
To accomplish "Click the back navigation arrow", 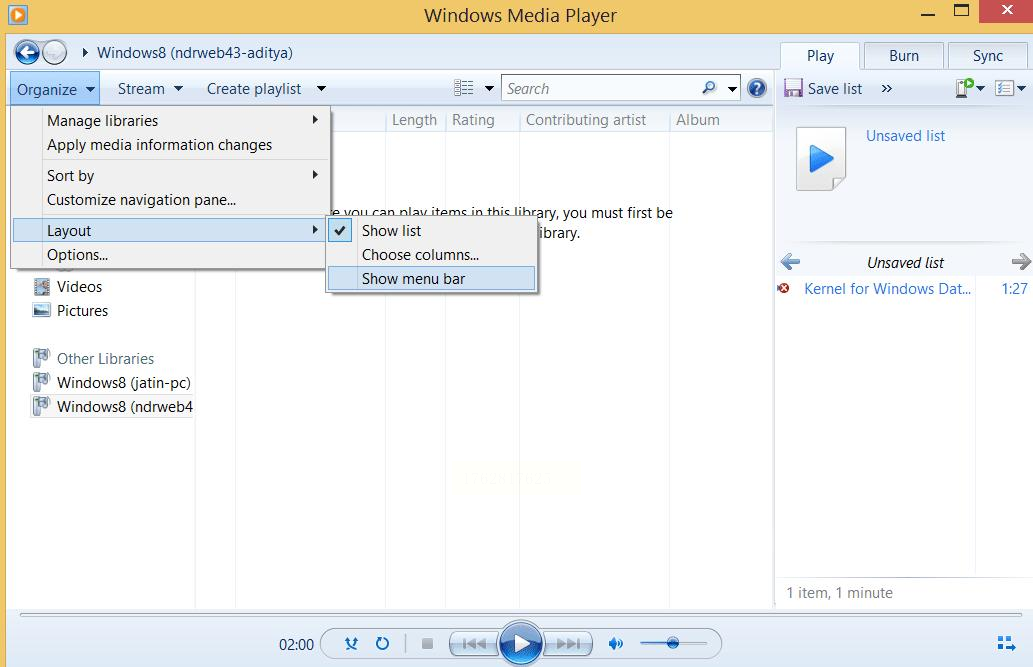I will (28, 52).
